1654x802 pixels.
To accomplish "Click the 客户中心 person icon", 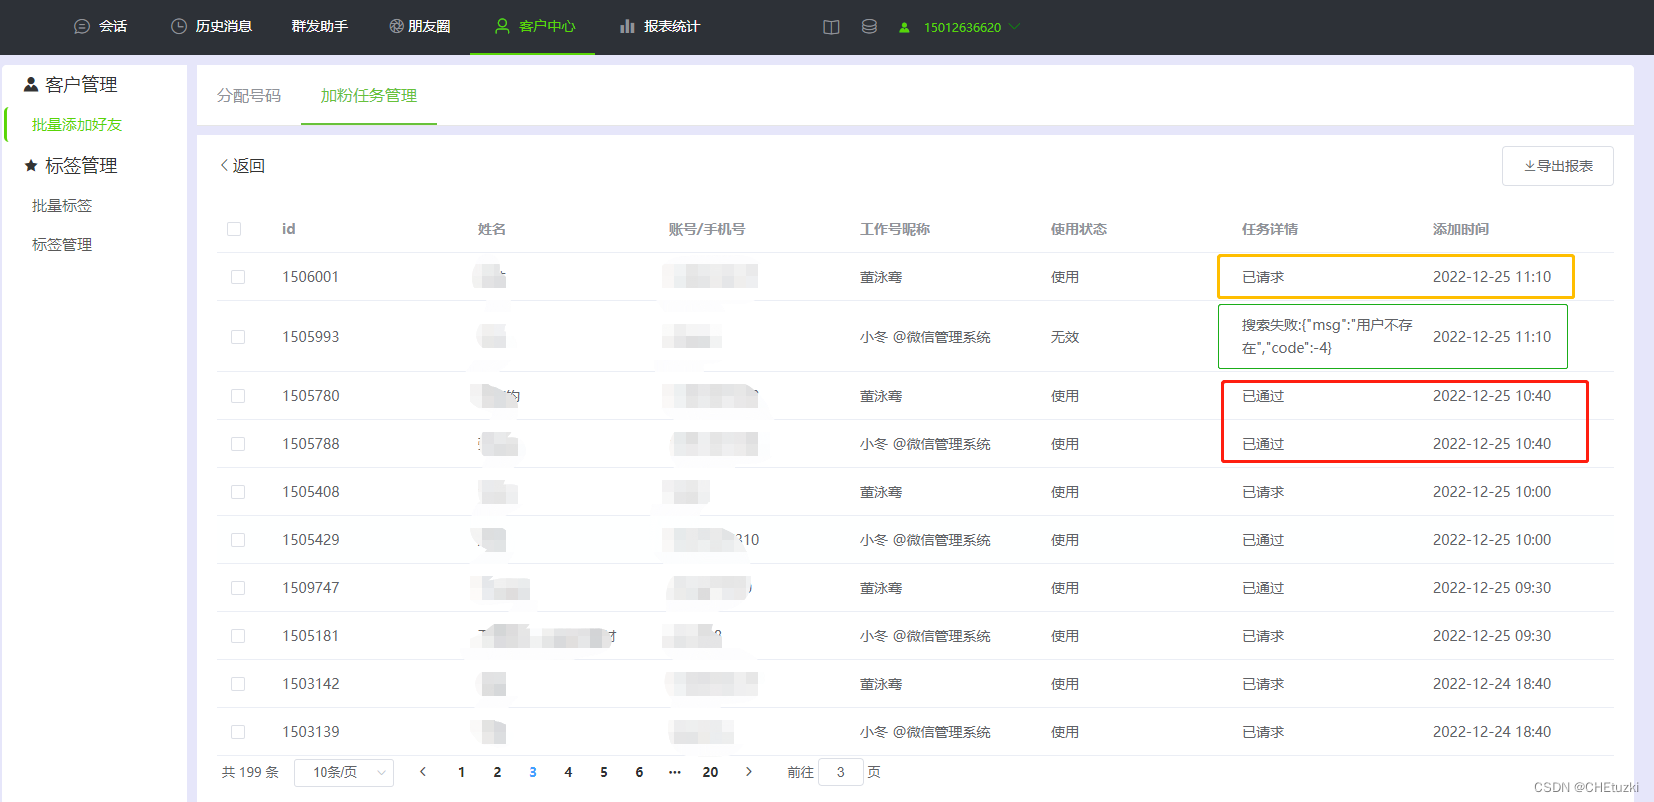I will (x=502, y=27).
